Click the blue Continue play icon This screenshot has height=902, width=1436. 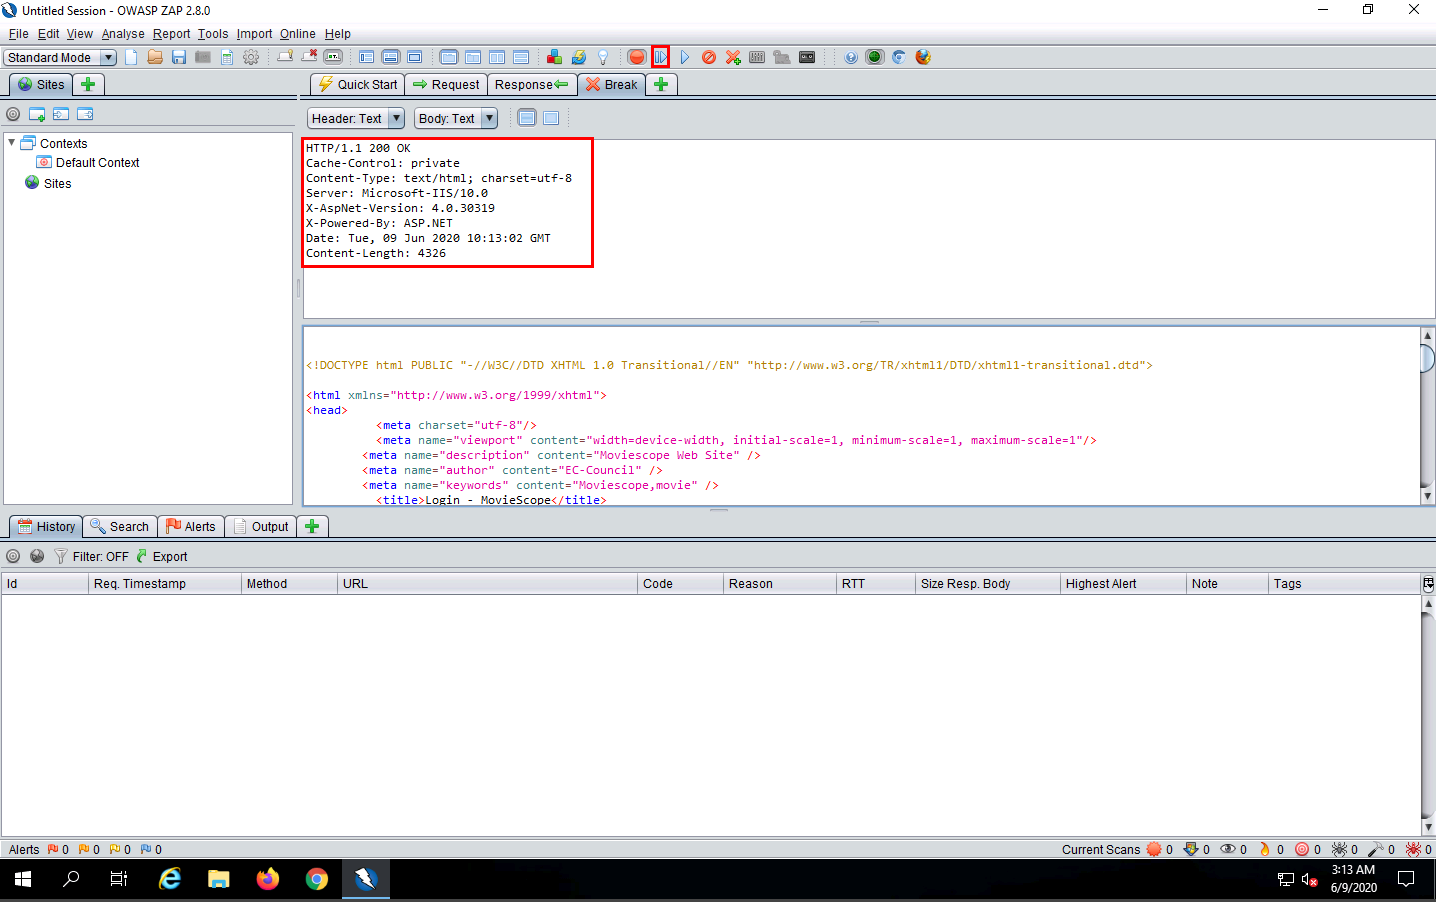[x=685, y=57]
